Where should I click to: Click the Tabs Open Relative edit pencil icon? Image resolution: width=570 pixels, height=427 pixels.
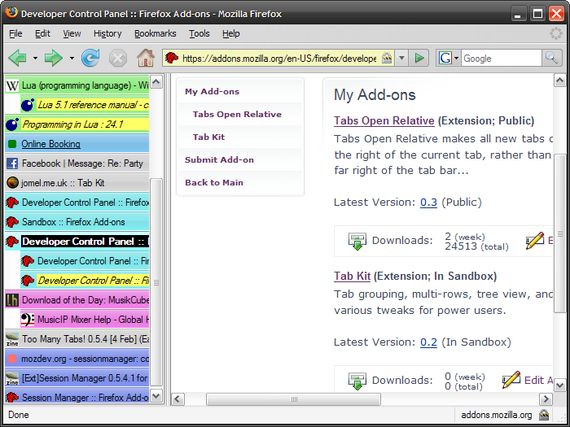pos(535,241)
